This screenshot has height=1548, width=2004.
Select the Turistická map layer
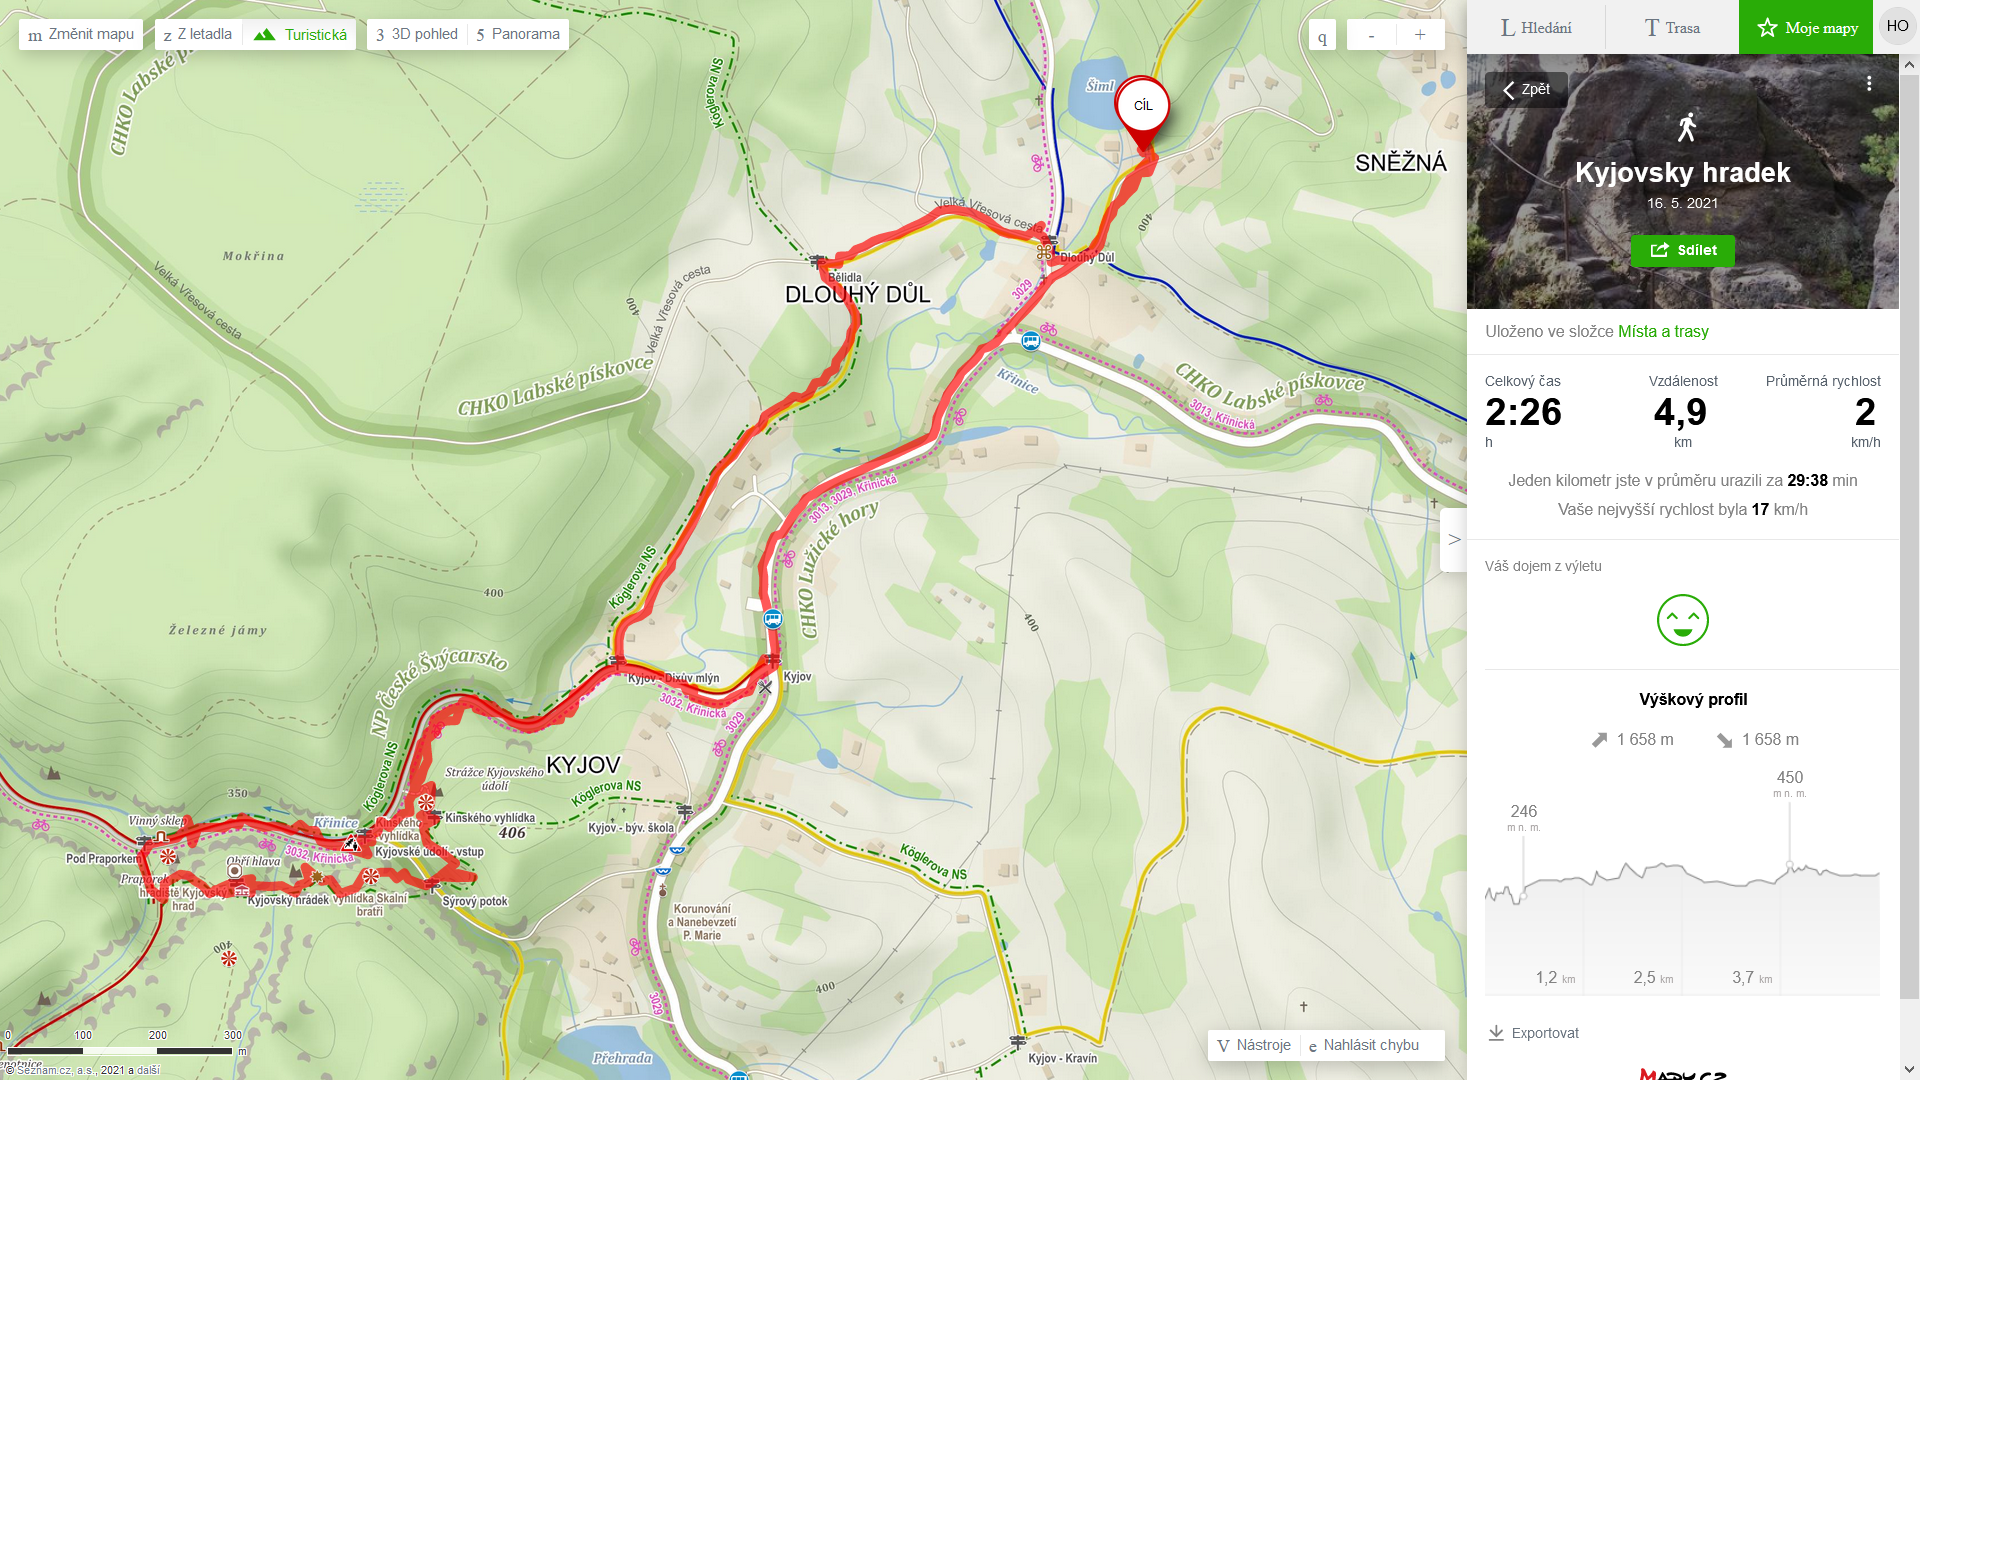point(300,34)
